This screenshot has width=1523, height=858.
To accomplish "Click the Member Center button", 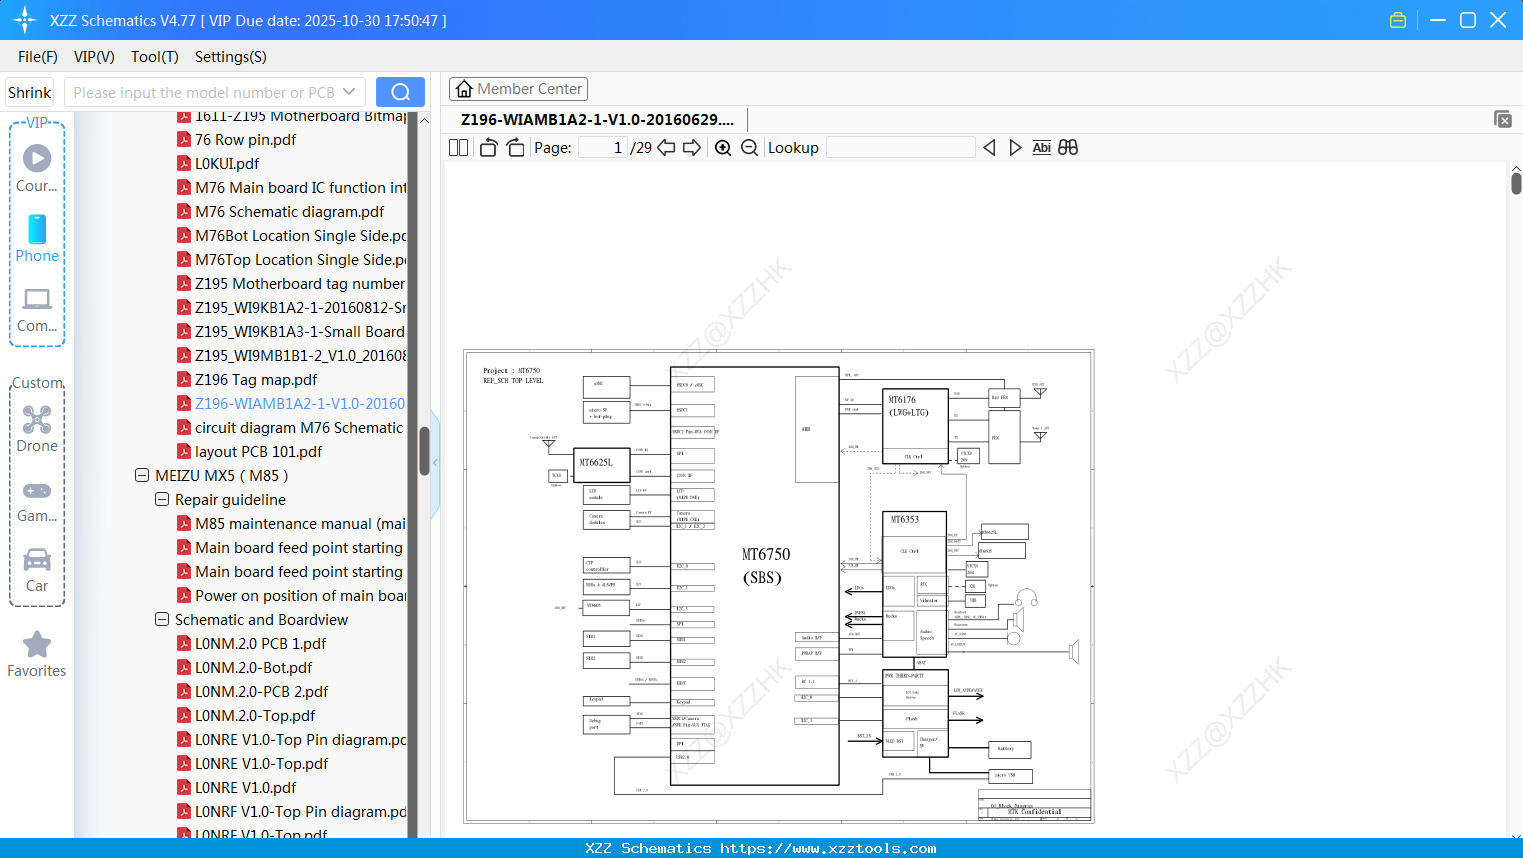I will (x=518, y=89).
